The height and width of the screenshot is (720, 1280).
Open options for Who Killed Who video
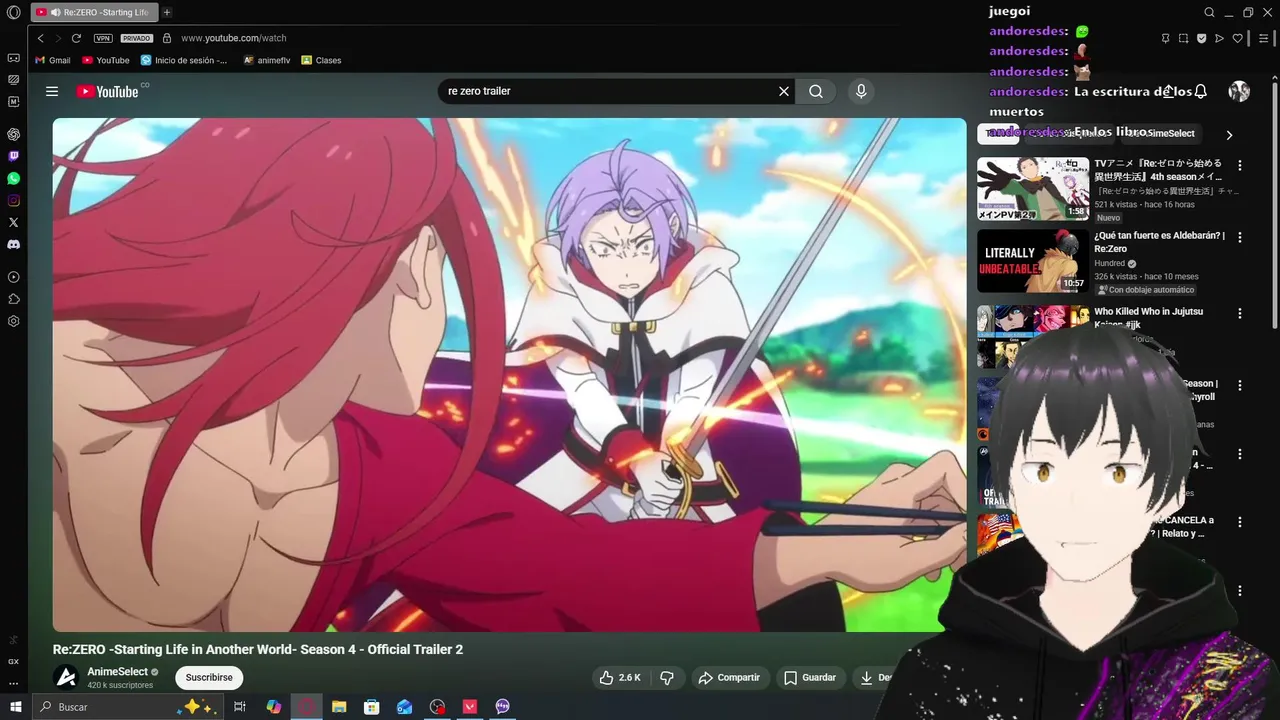tap(1240, 313)
